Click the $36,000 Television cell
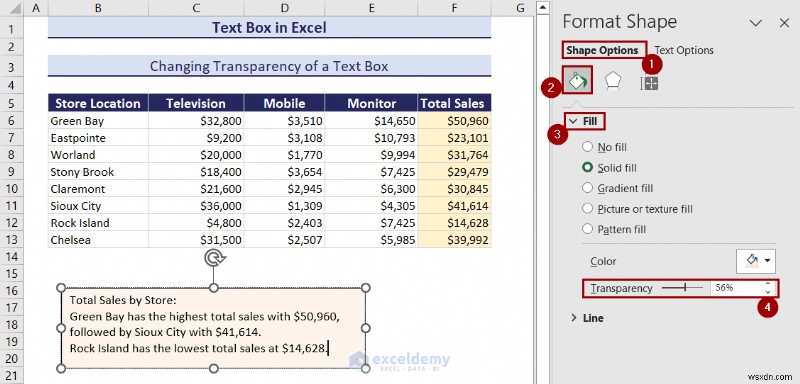The image size is (800, 384). point(196,206)
